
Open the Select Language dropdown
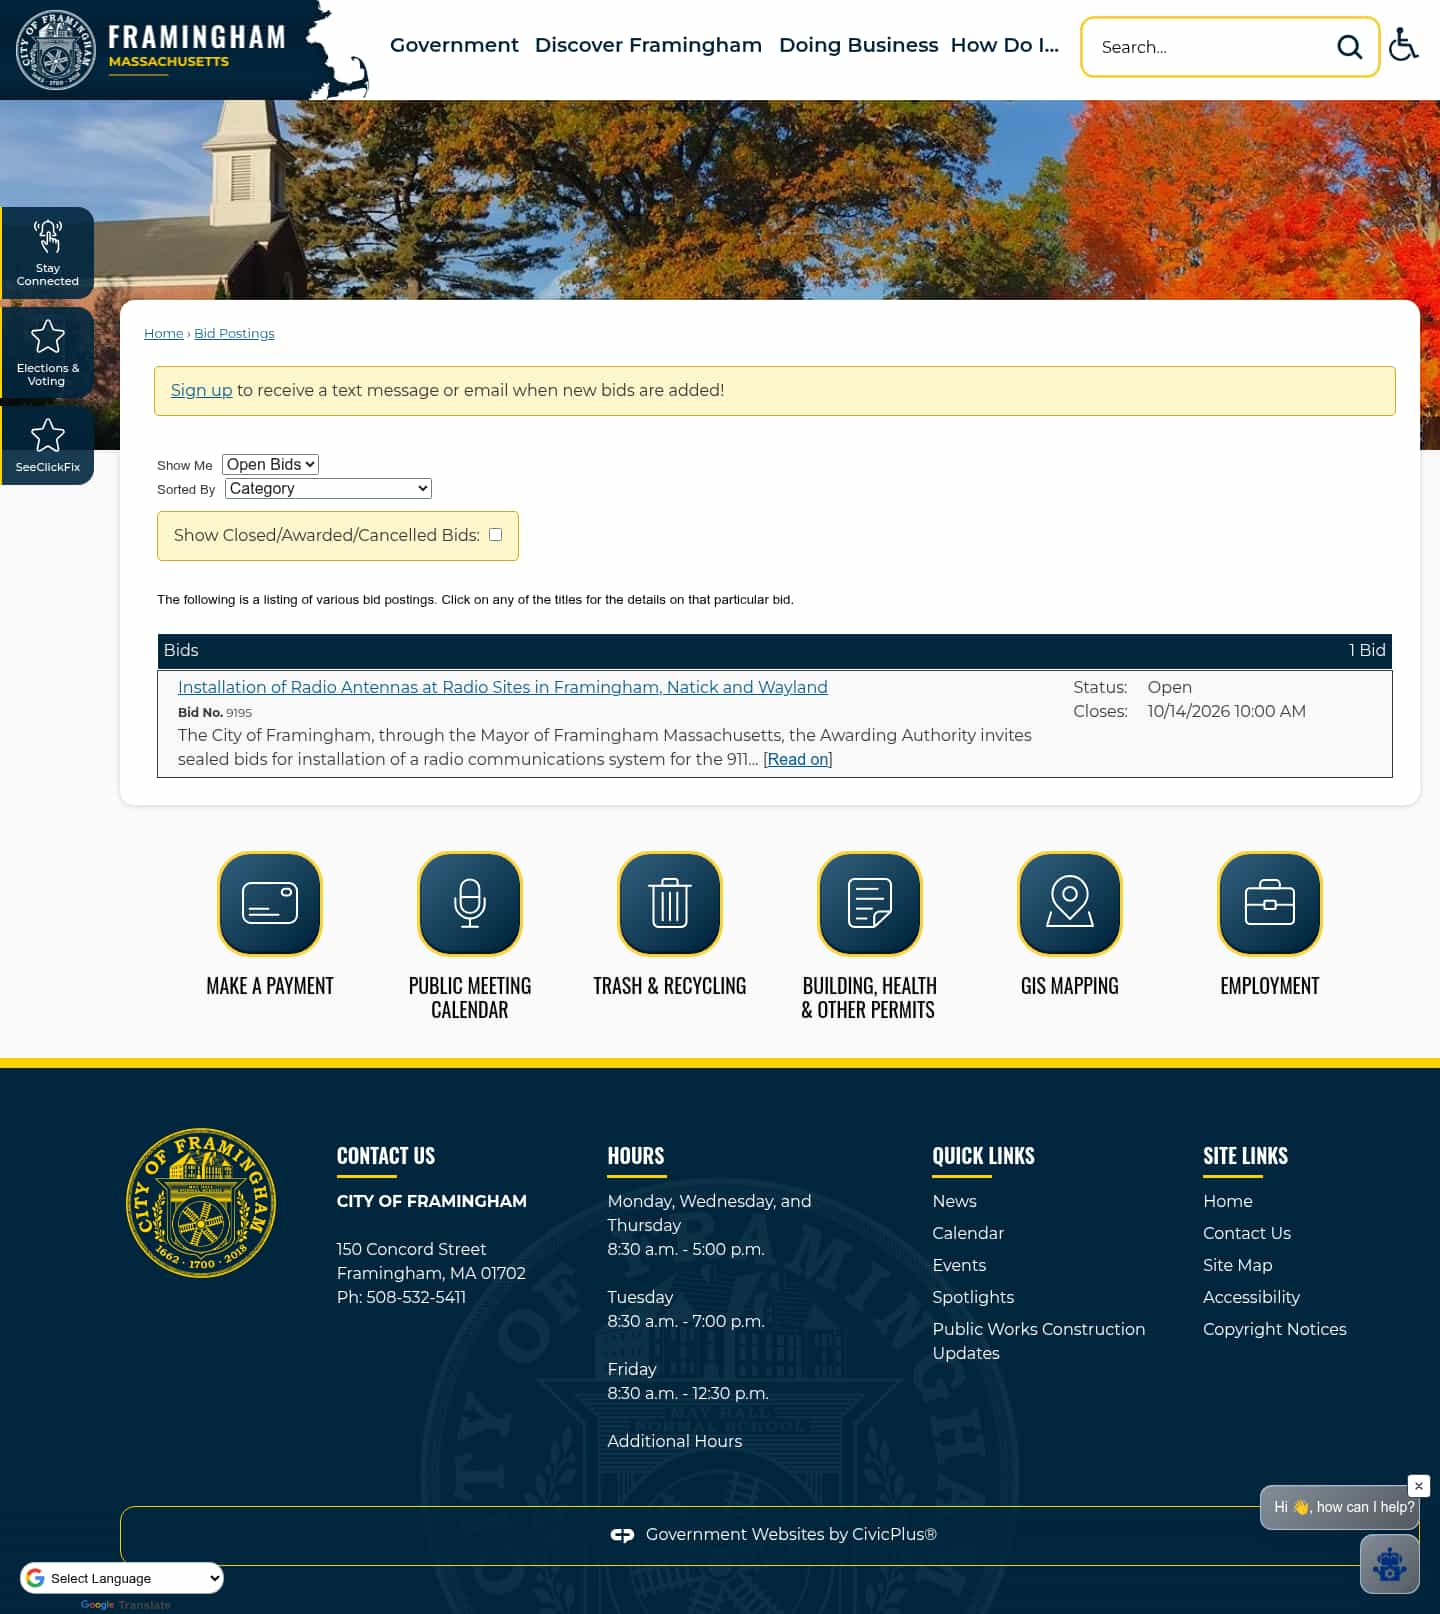click(122, 1578)
